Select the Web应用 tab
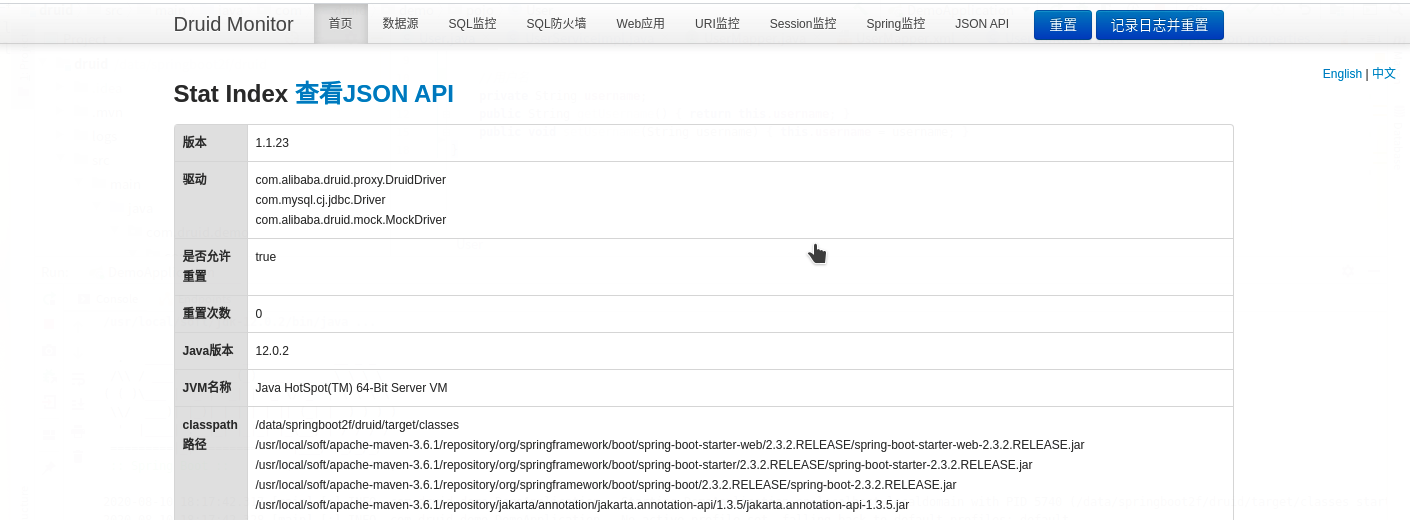 pyautogui.click(x=640, y=24)
